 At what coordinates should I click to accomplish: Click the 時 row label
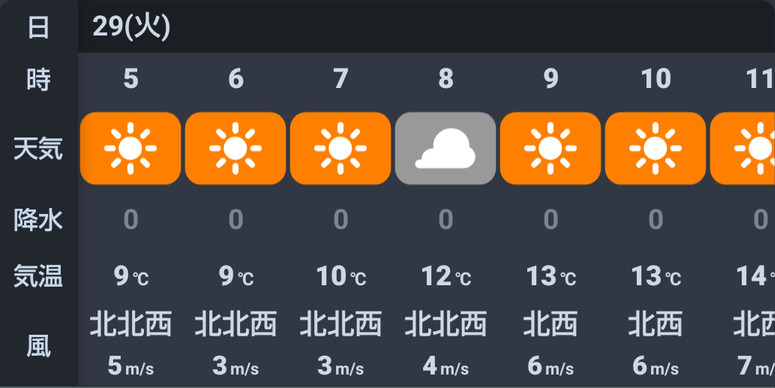coord(39,79)
